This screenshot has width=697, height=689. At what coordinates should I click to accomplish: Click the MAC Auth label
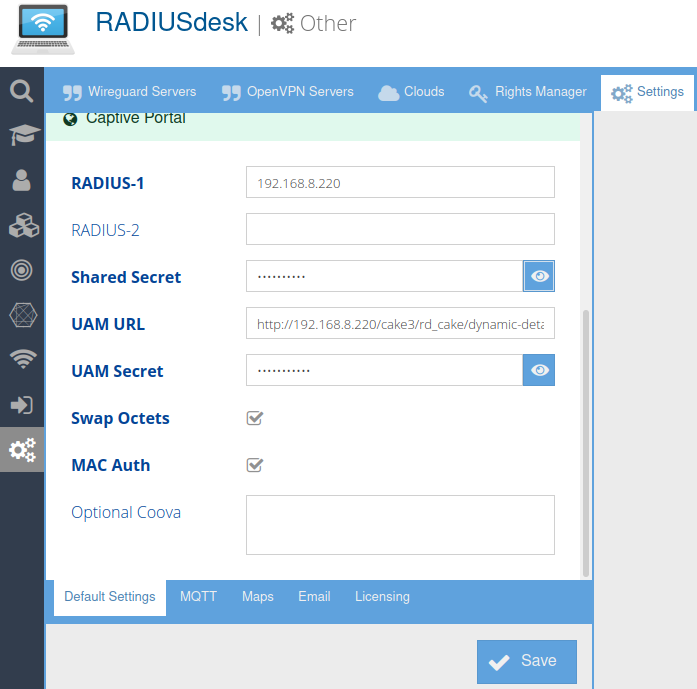click(111, 465)
